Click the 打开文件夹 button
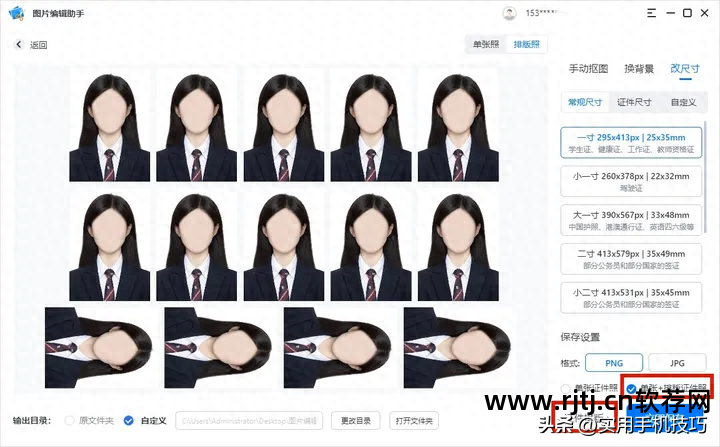The width and height of the screenshot is (720, 447). pyautogui.click(x=414, y=420)
